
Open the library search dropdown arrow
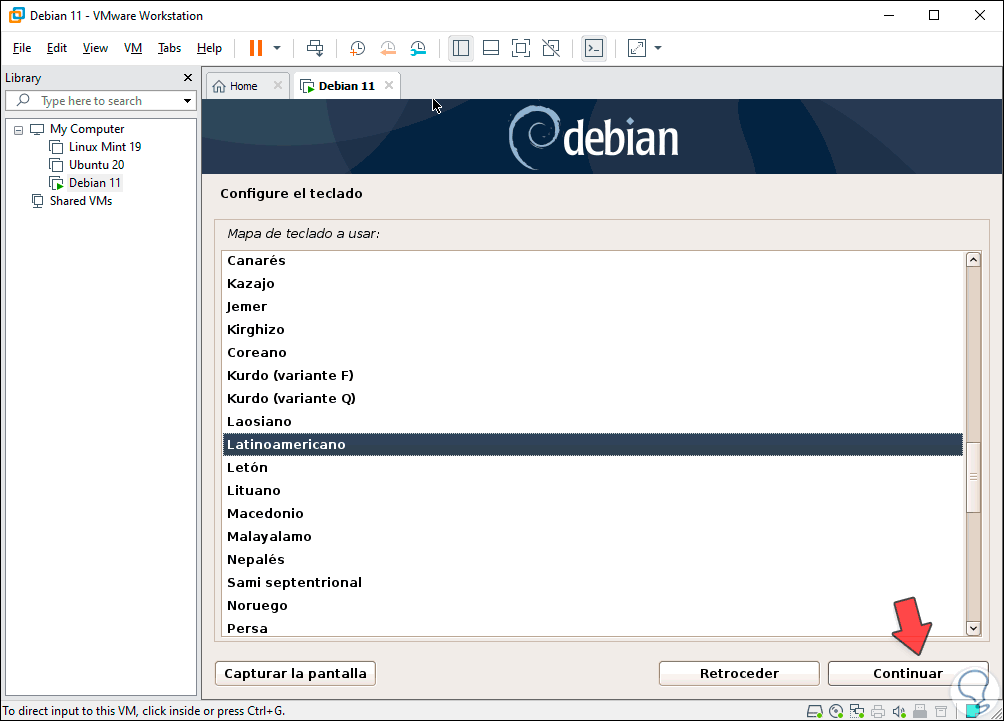click(187, 101)
